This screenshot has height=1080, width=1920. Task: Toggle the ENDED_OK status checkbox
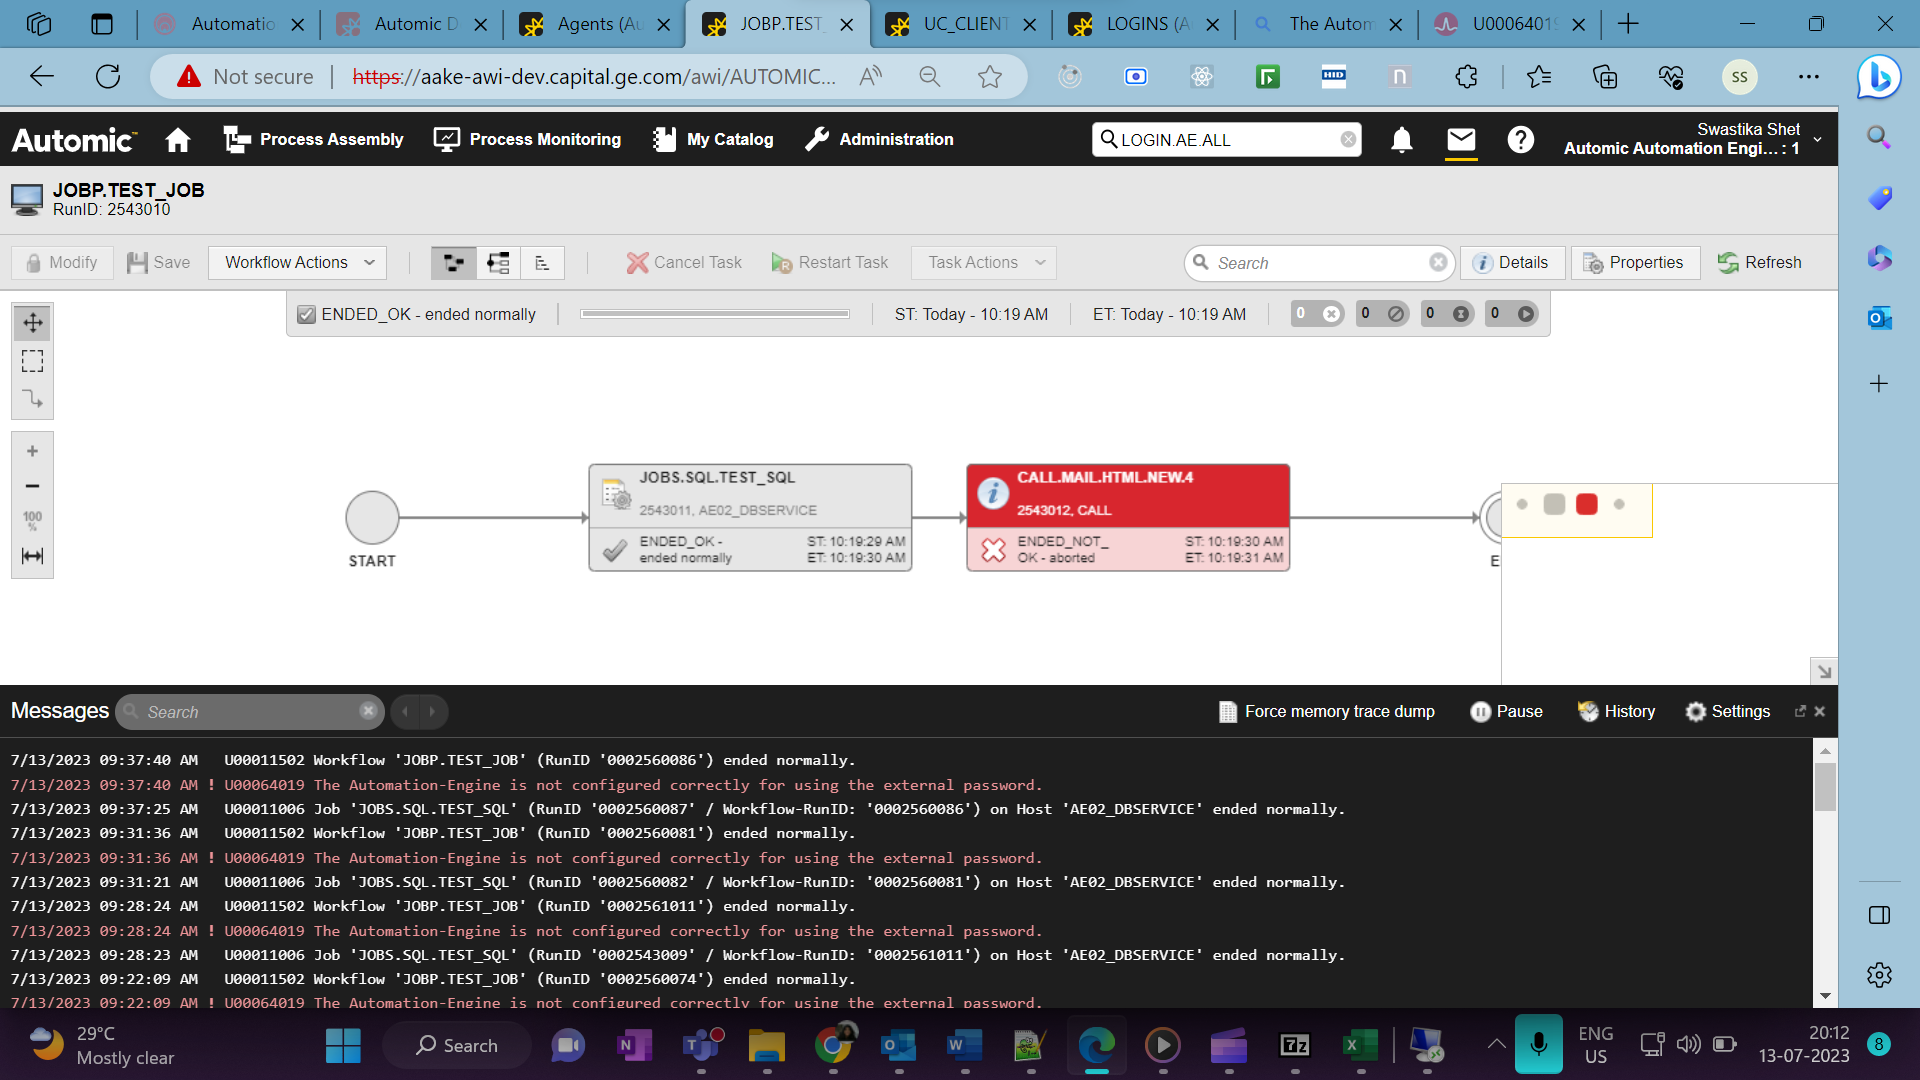pos(306,314)
